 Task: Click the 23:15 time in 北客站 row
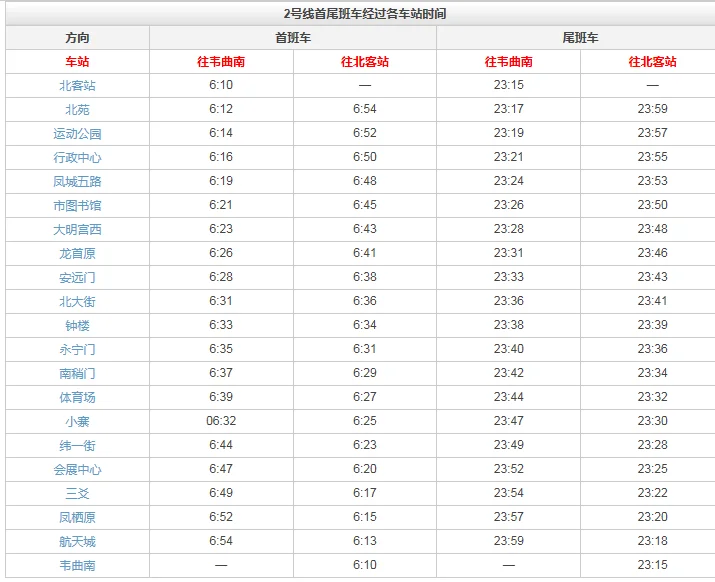(x=508, y=85)
